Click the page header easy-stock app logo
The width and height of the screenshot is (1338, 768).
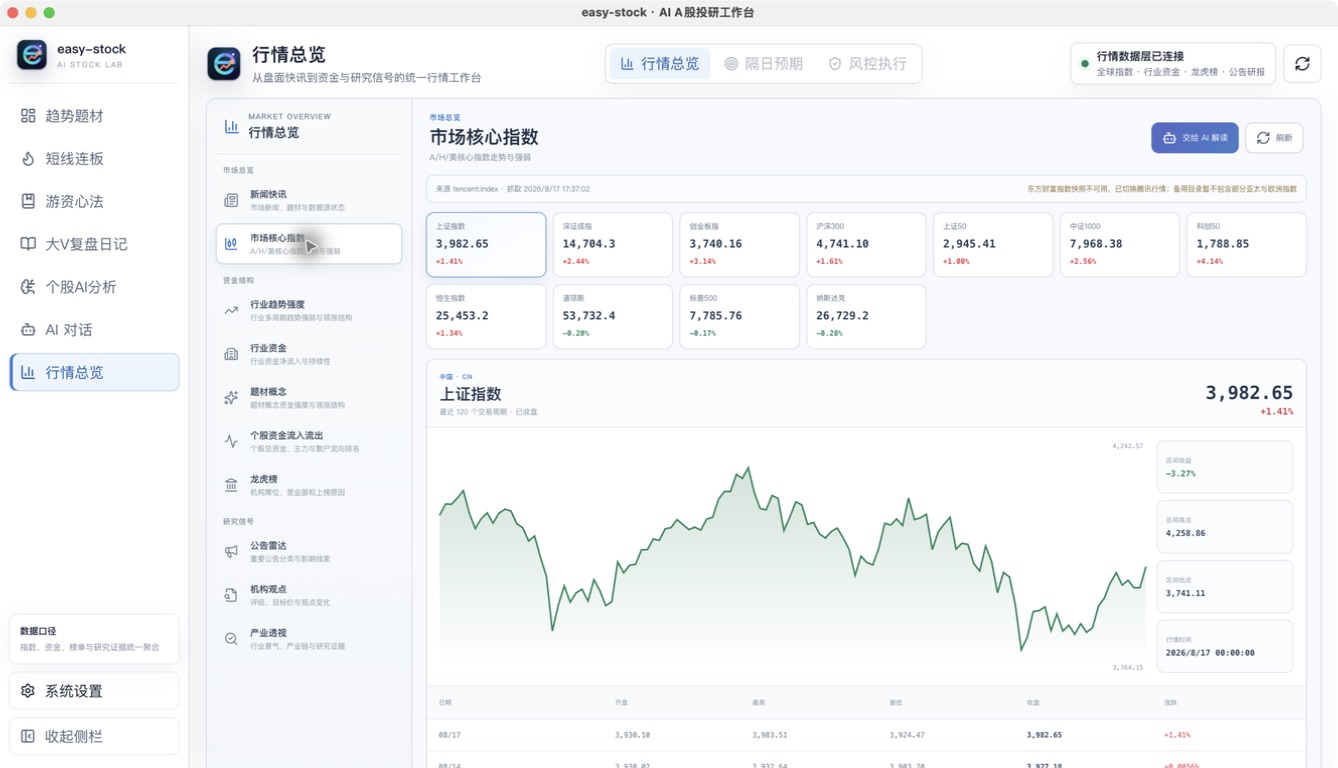coord(224,63)
